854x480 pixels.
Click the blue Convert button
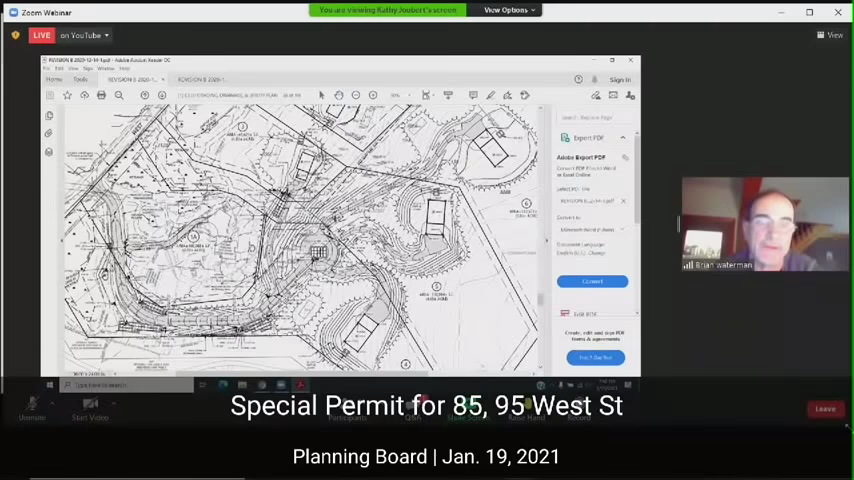[x=592, y=281]
